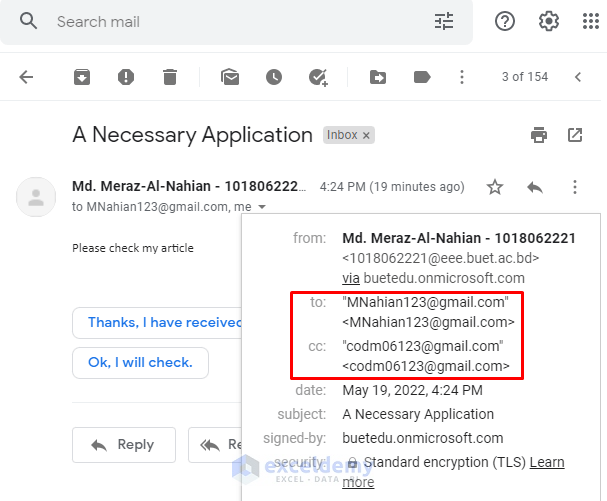This screenshot has width=607, height=501.
Task: Add this email to Tasks
Action: tap(319, 77)
